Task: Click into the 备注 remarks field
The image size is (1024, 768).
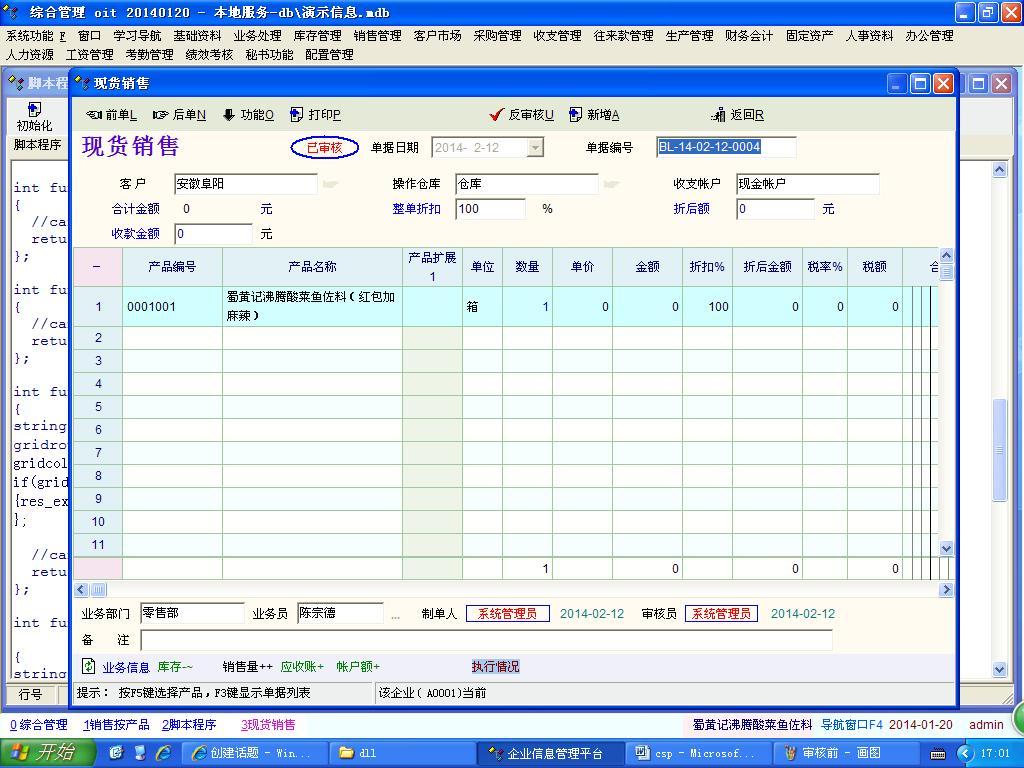Action: pos(486,640)
